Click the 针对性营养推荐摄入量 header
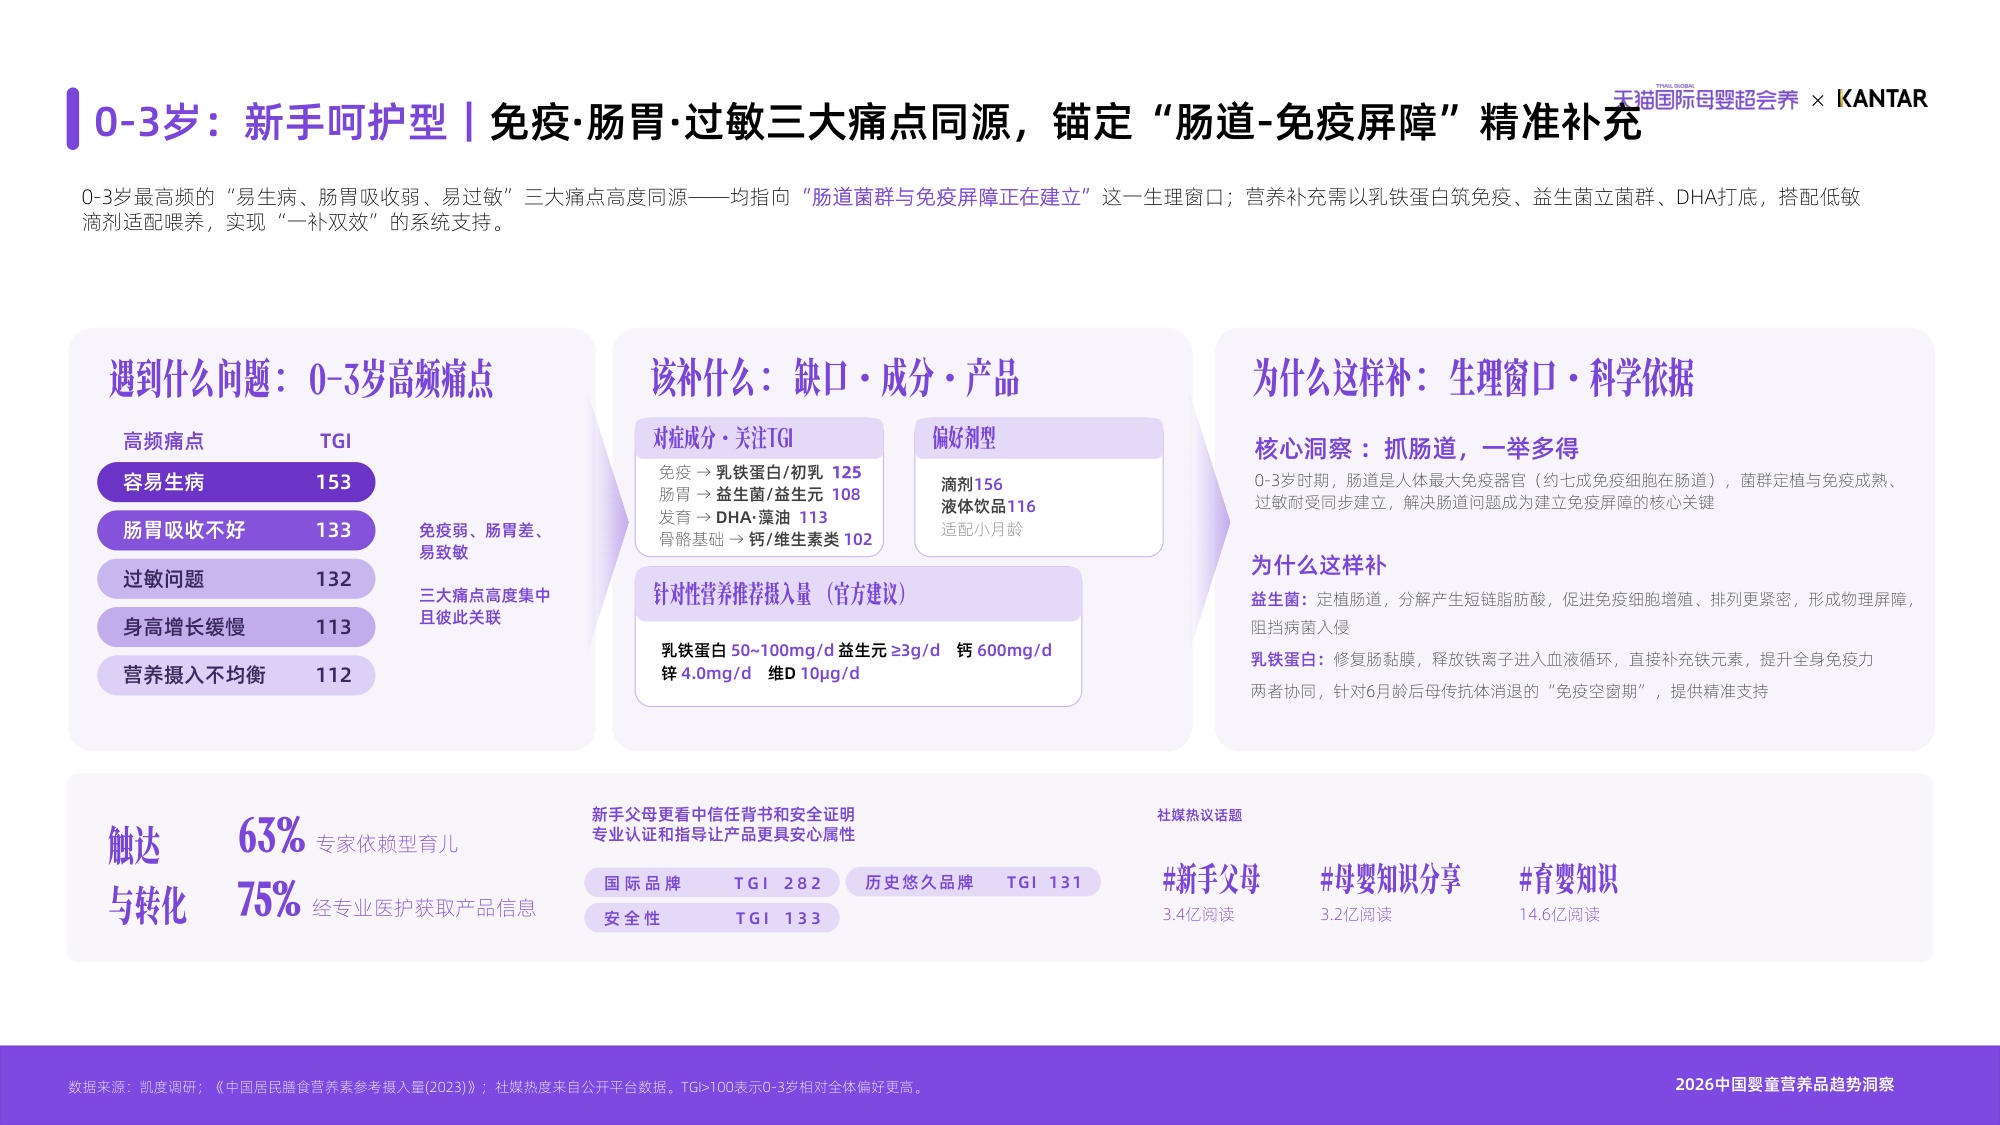The width and height of the screenshot is (2000, 1125). (x=858, y=594)
